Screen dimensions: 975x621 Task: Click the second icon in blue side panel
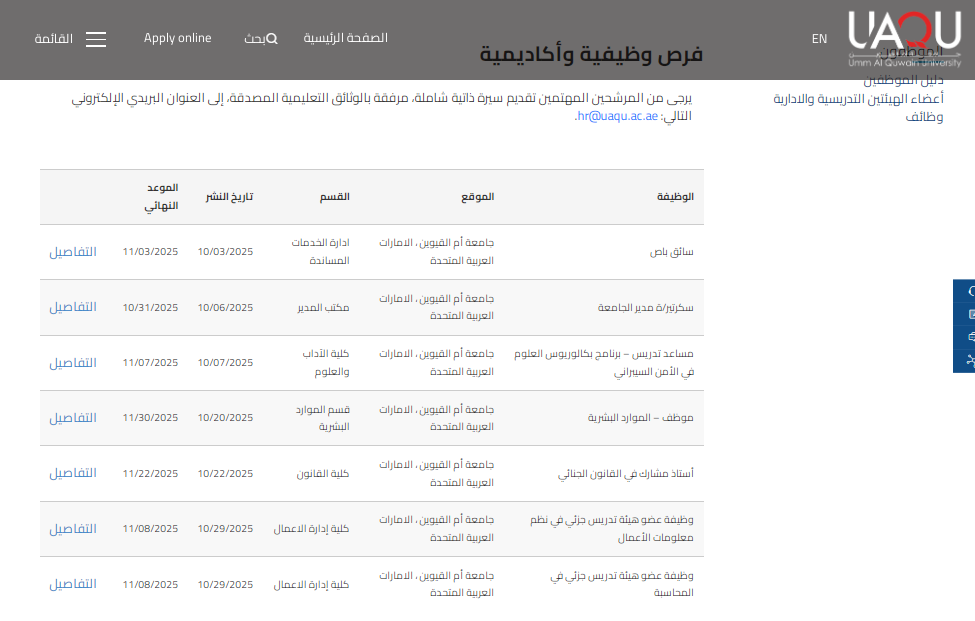(x=969, y=314)
